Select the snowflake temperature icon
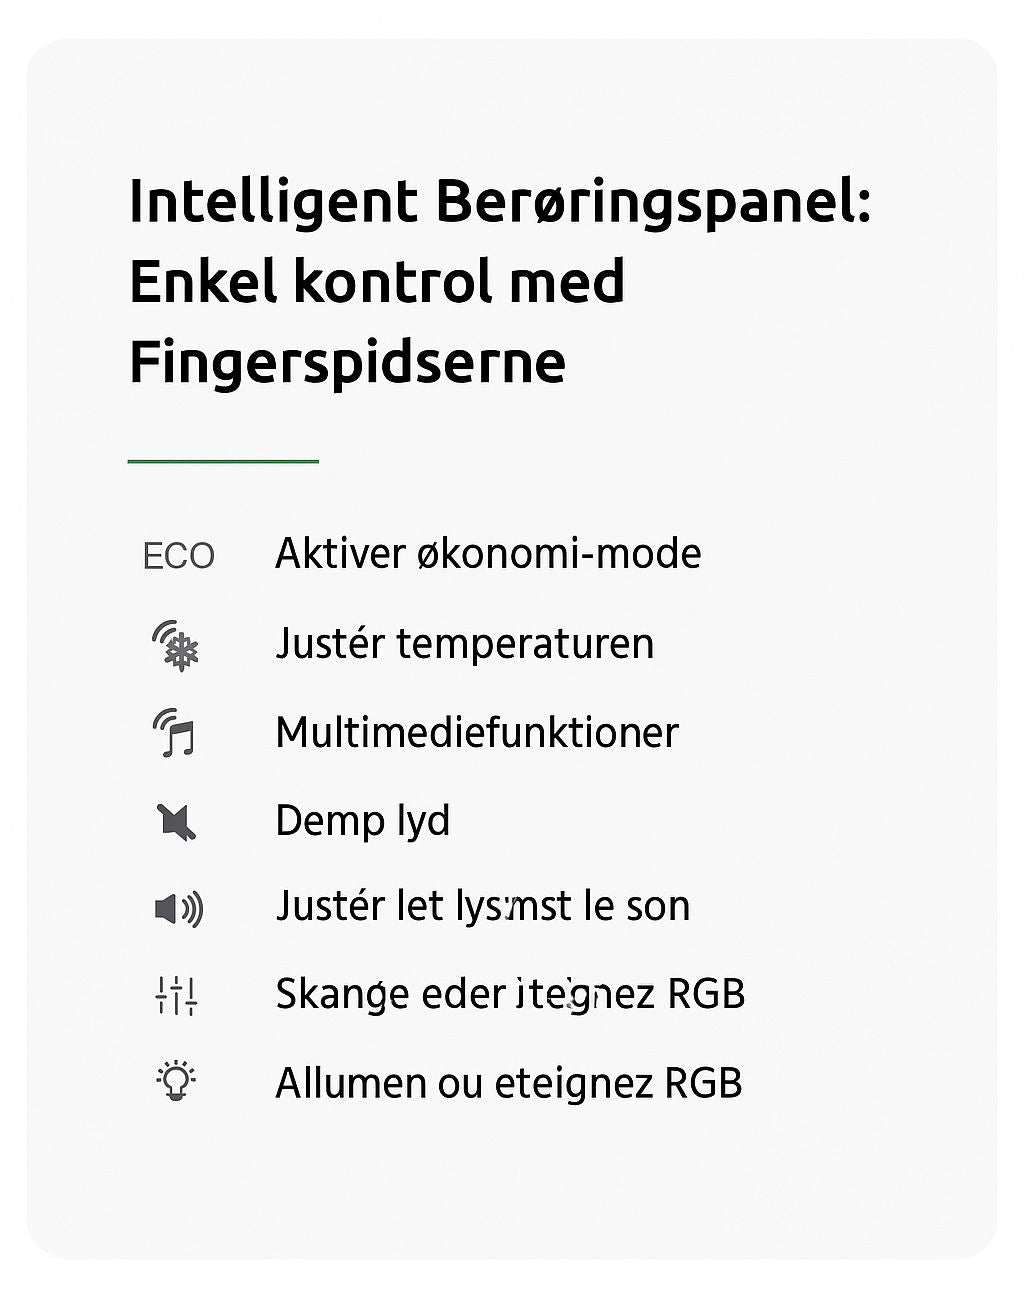The width and height of the screenshot is (1024, 1303). click(x=176, y=645)
